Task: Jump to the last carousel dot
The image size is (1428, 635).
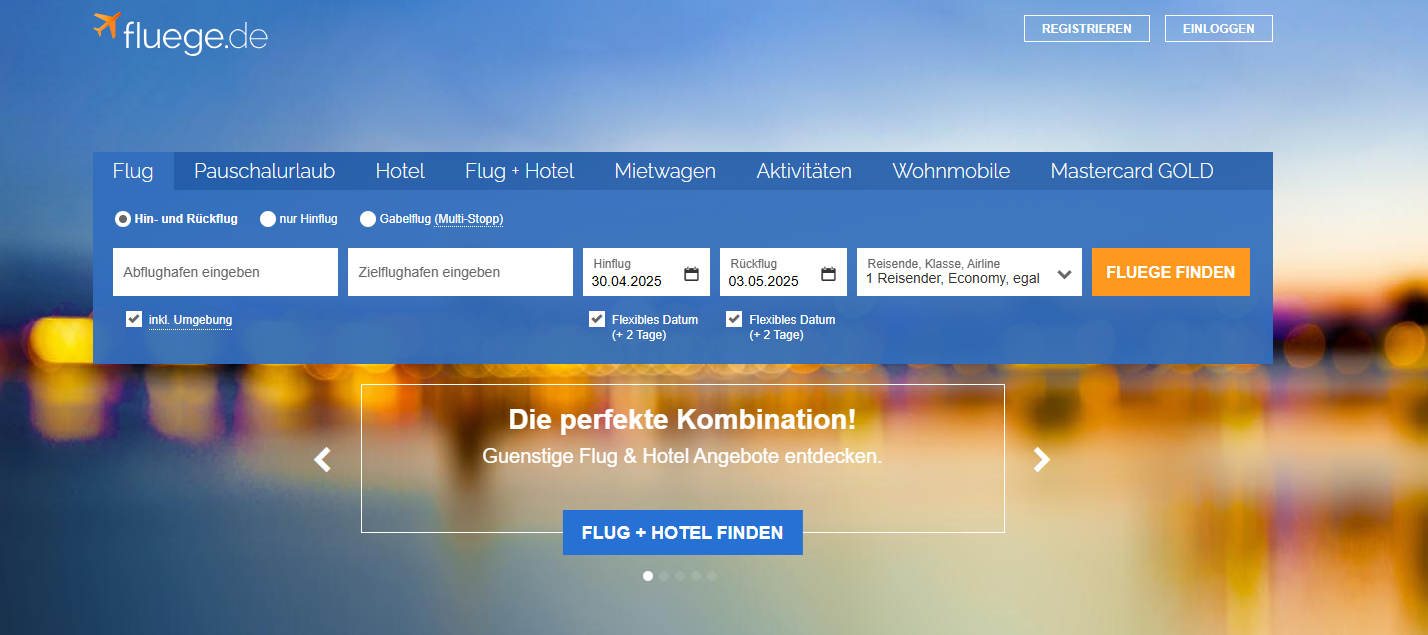Action: pos(712,576)
